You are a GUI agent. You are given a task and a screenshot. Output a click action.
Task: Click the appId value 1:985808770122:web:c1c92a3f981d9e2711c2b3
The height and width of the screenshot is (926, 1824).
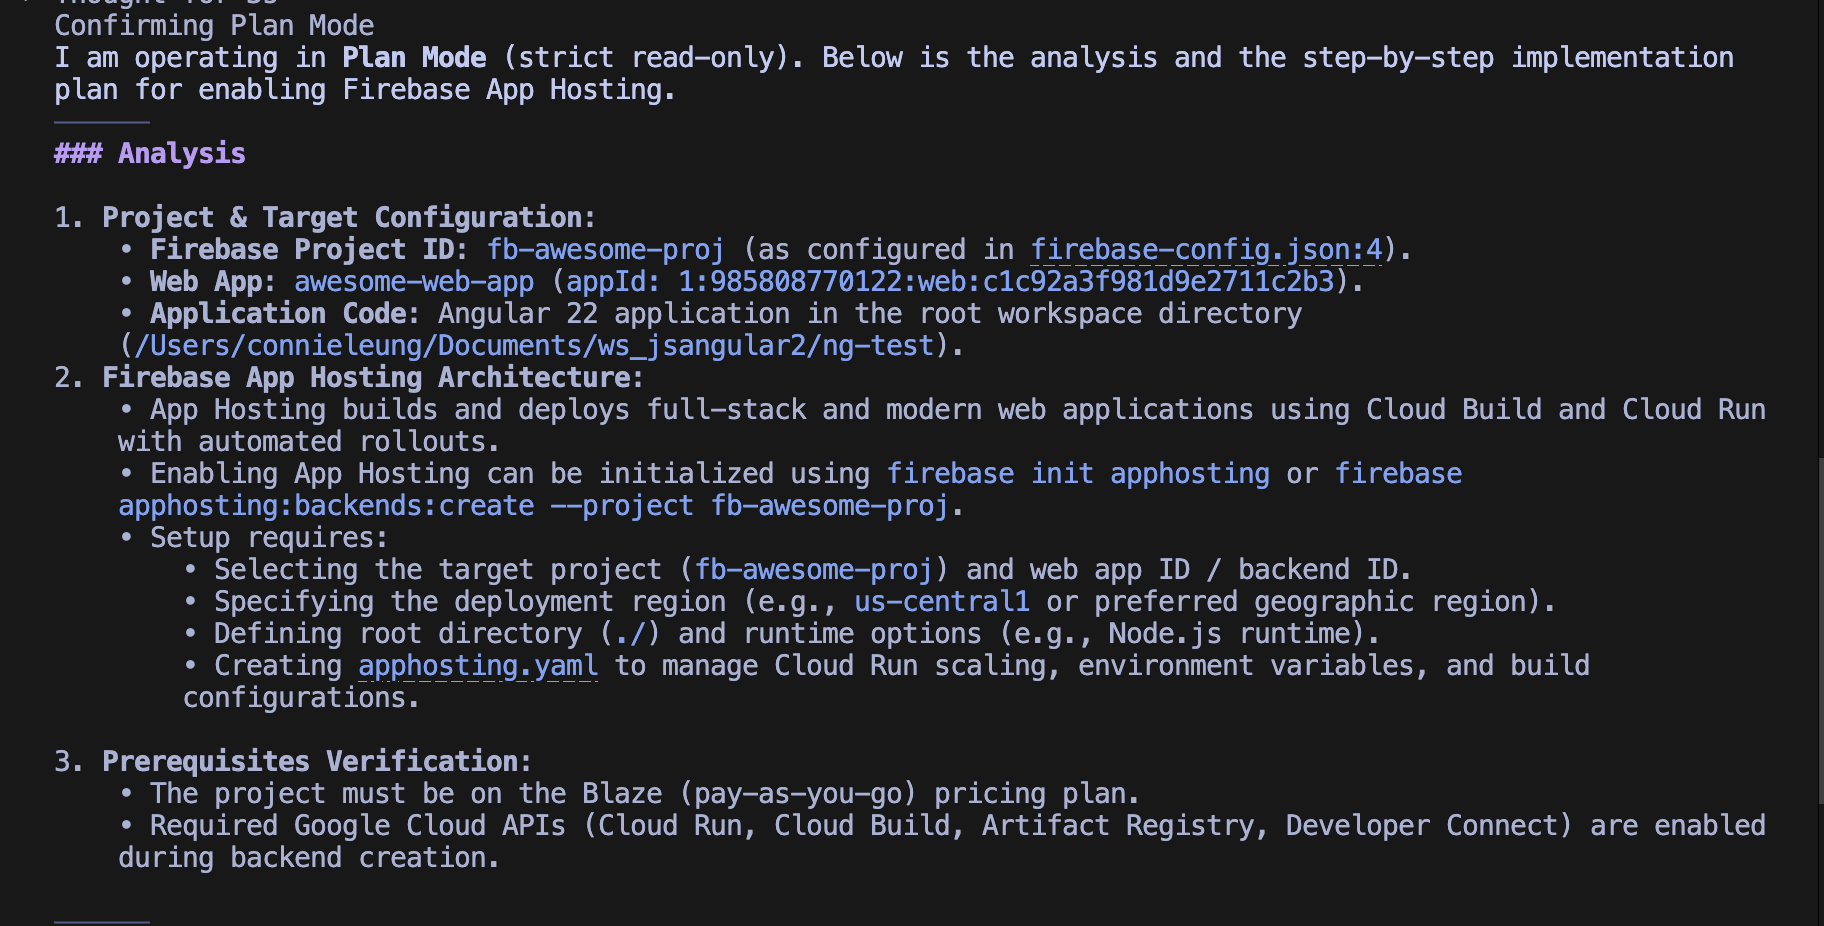click(1007, 281)
